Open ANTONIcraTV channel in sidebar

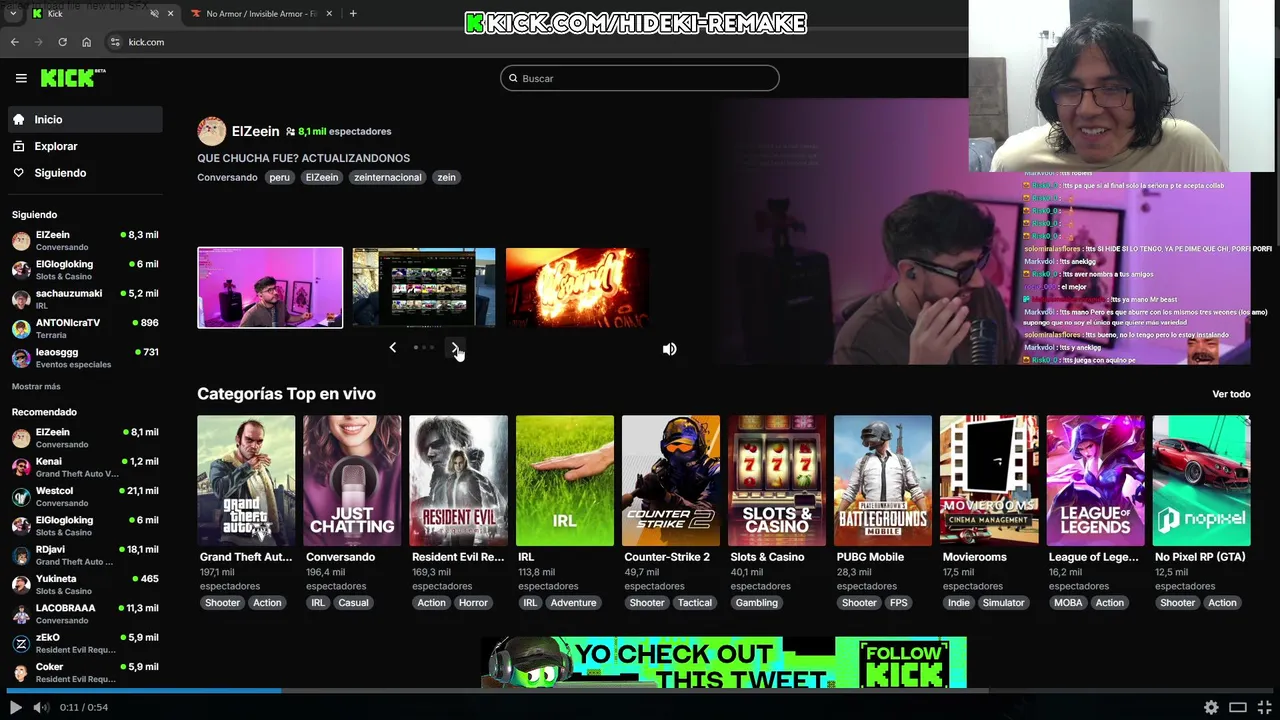pyautogui.click(x=85, y=328)
